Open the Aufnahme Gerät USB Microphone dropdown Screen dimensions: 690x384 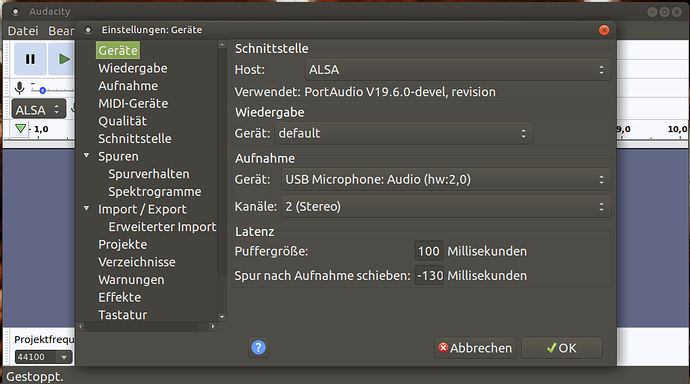(x=446, y=179)
